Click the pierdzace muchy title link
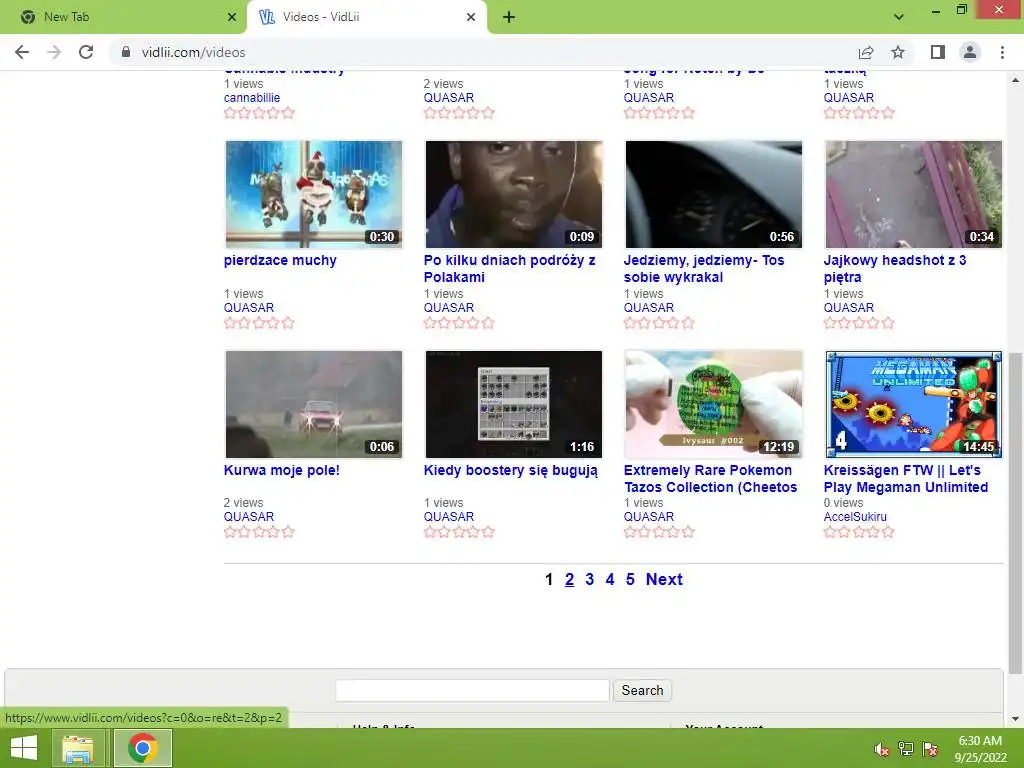Image resolution: width=1024 pixels, height=768 pixels. [280, 260]
